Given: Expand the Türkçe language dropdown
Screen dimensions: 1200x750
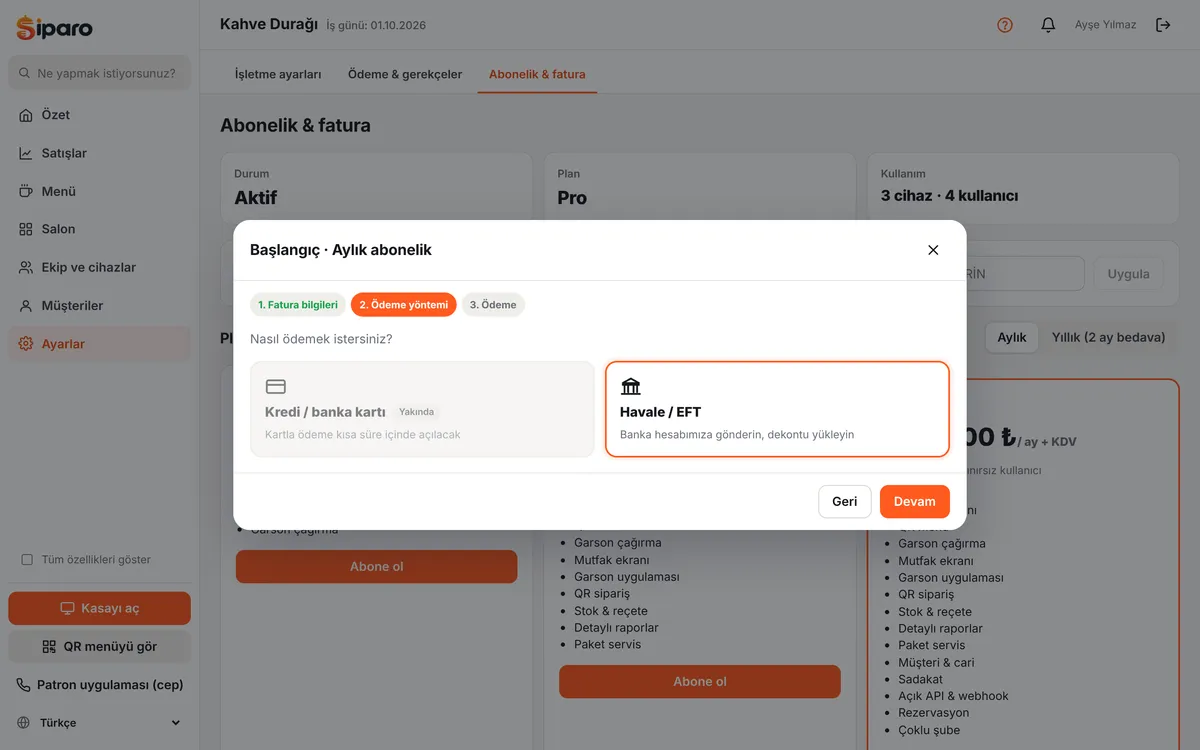Looking at the screenshot, I should (x=99, y=723).
